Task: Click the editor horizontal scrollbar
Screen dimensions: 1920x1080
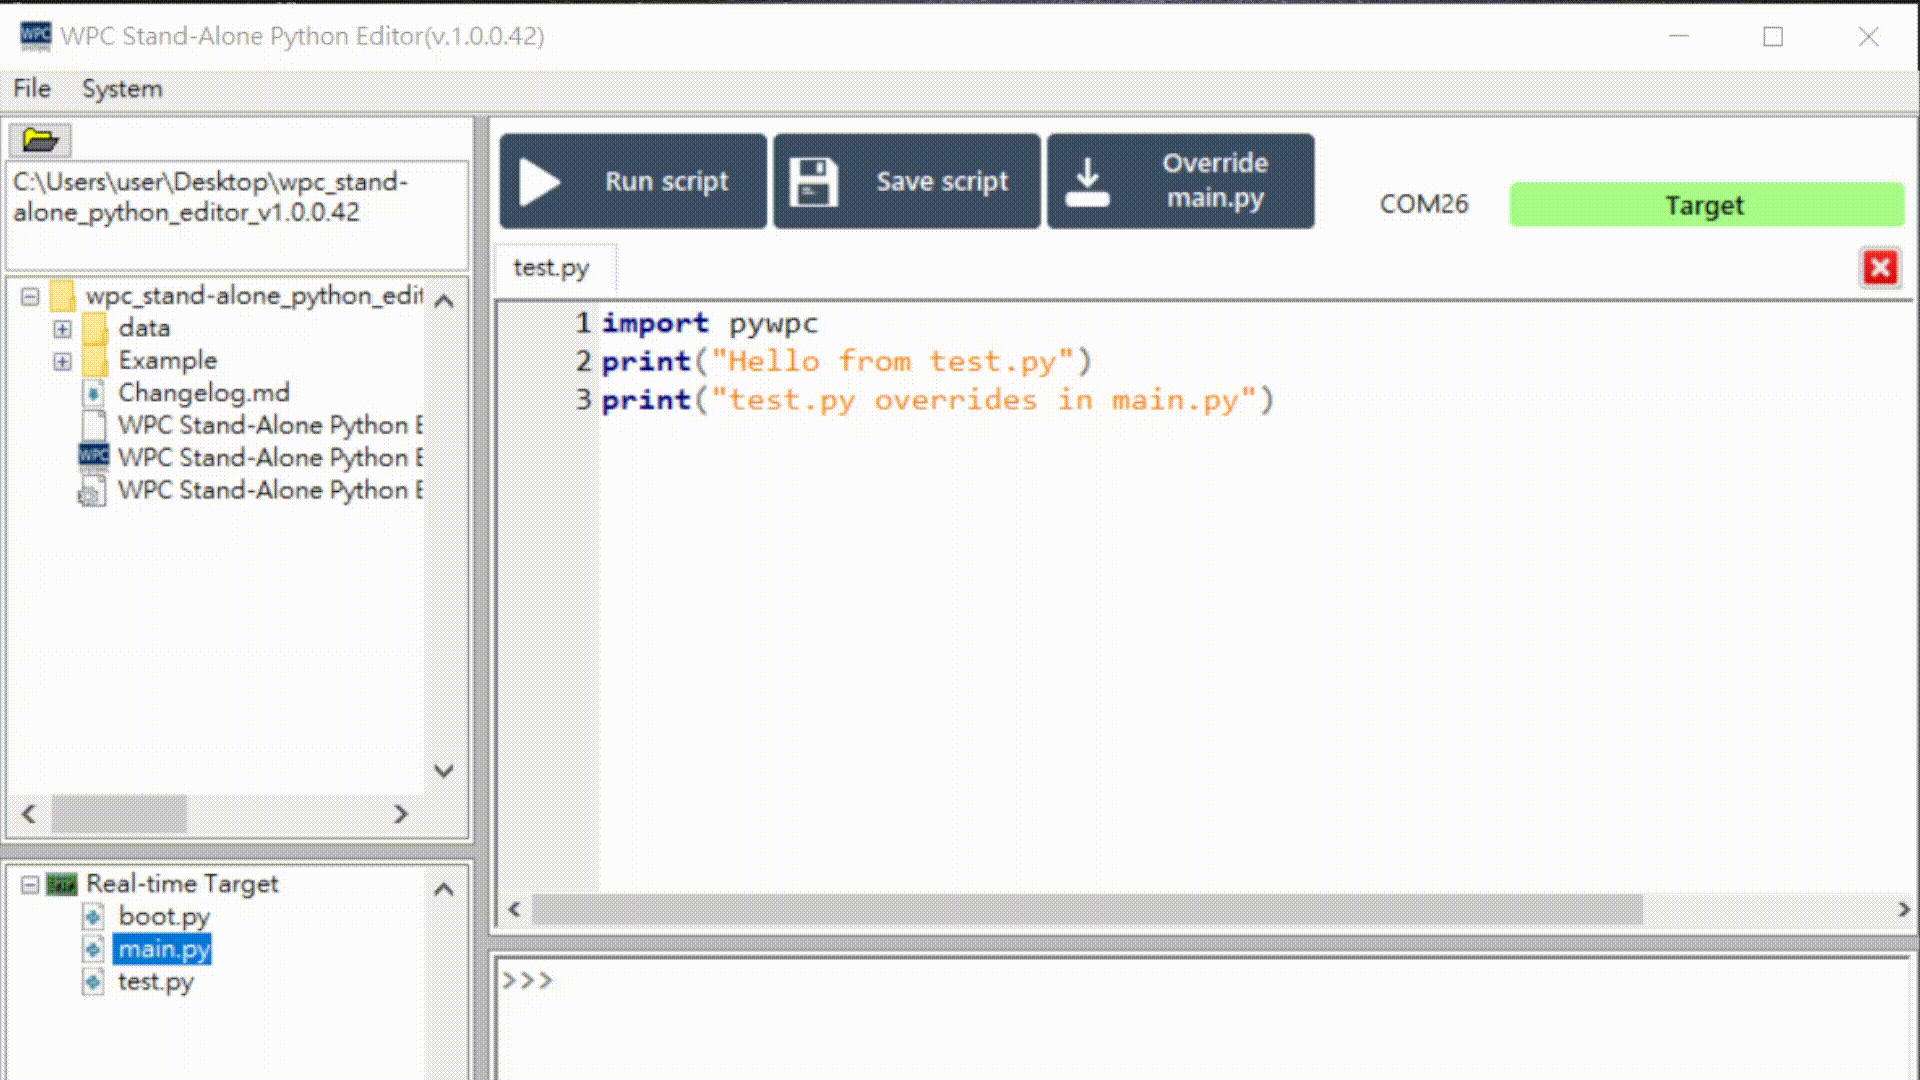Action: point(1086,909)
